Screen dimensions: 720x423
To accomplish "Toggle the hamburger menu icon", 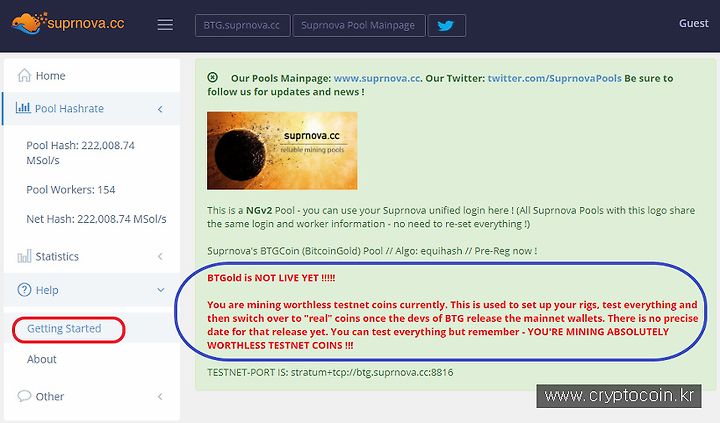I will (x=165, y=25).
